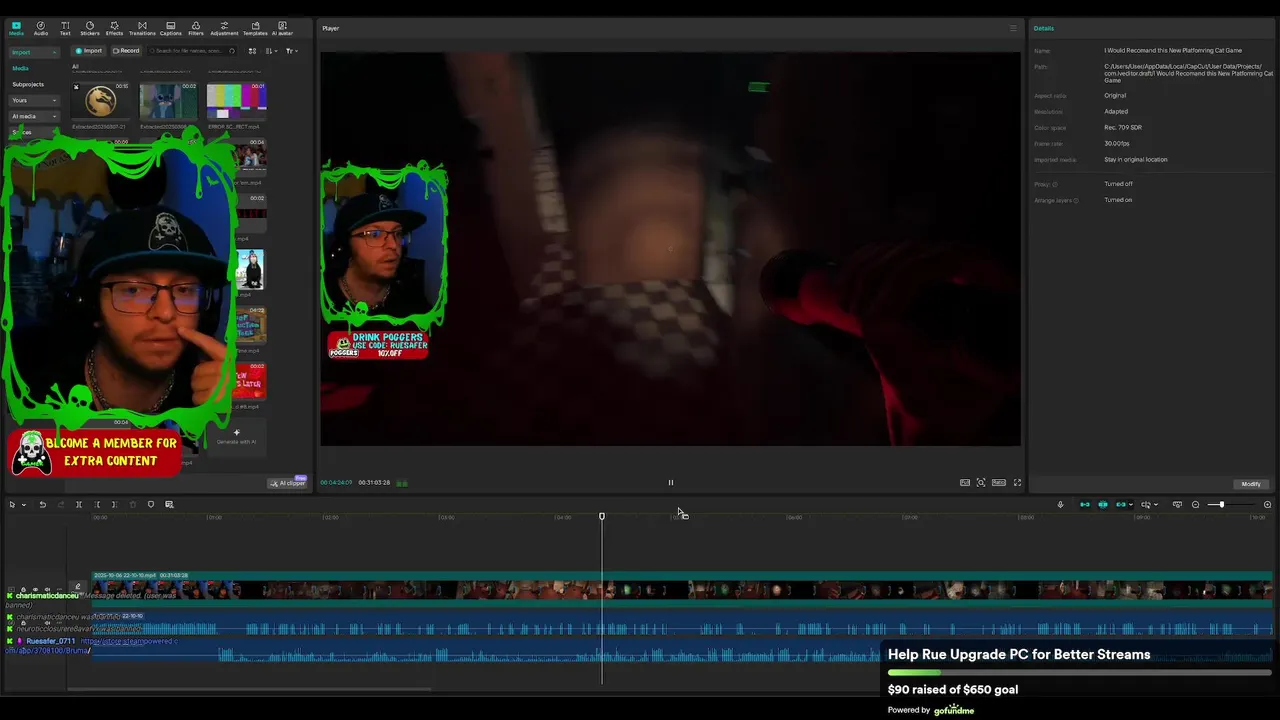
Task: Start voiceover recording microphone
Action: (x=1060, y=505)
